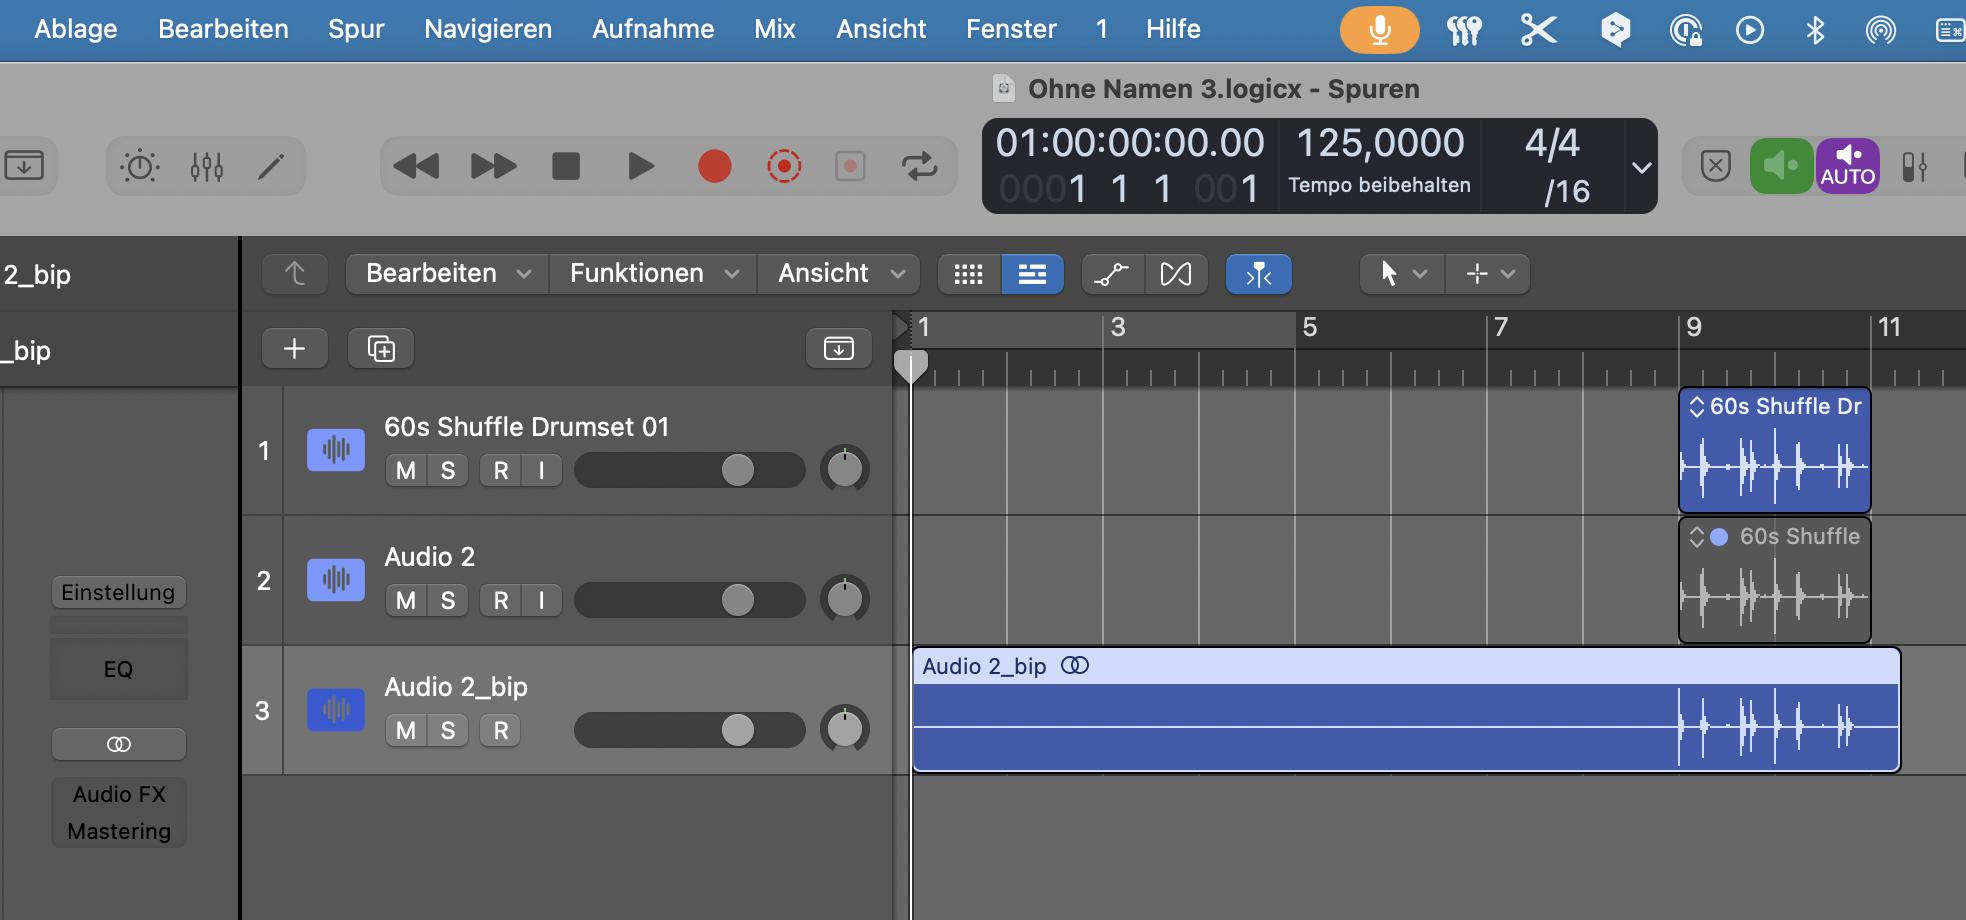The image size is (1966, 920).
Task: Mute the 60s Shuffle Drumset 01 track
Action: 406,471
